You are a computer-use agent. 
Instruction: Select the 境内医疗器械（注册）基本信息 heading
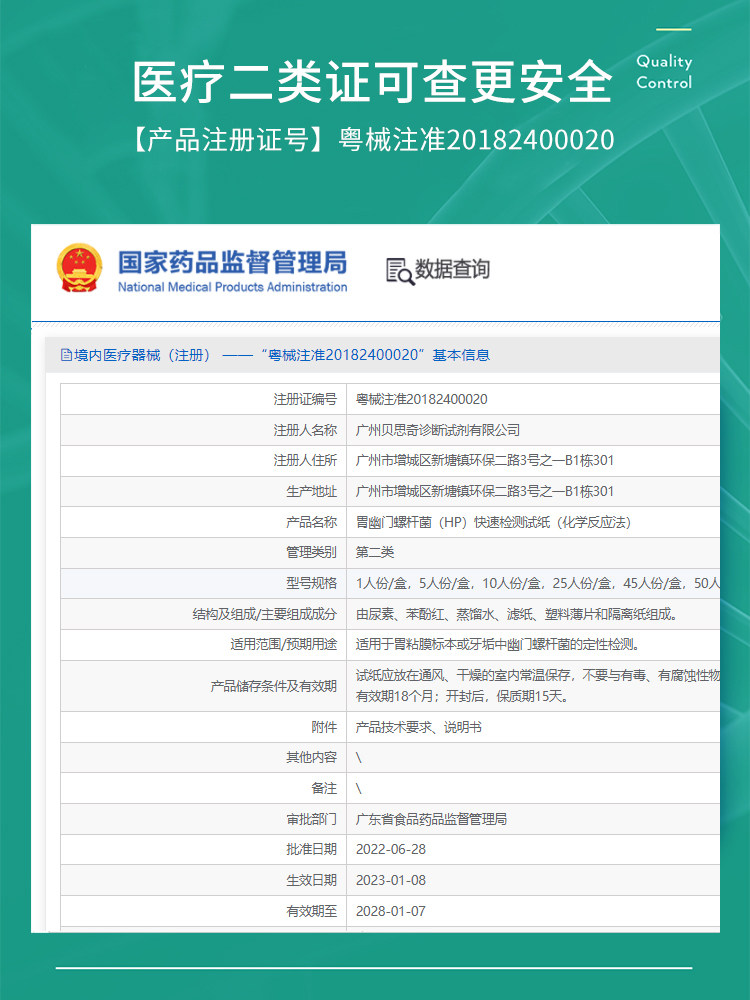(282, 355)
